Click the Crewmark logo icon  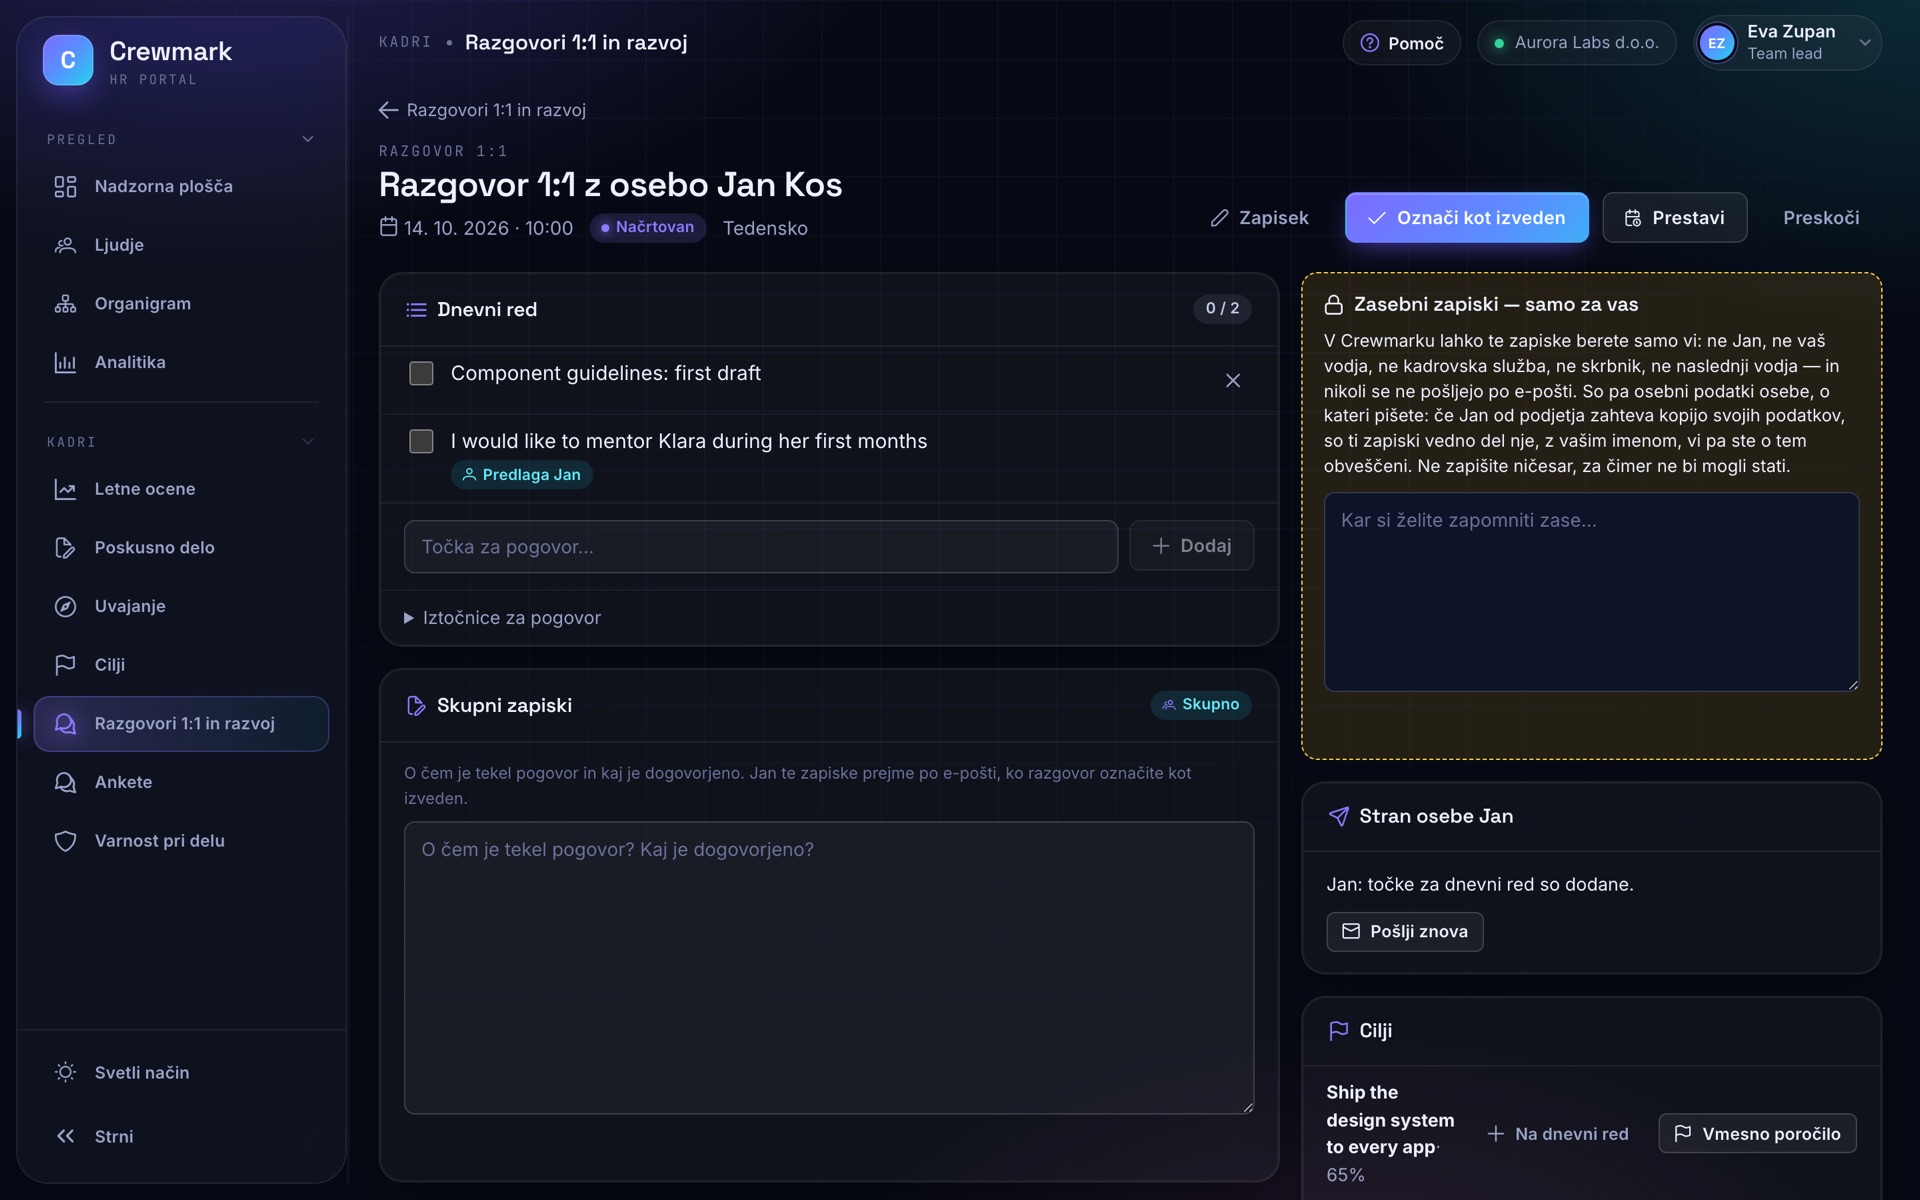(68, 60)
